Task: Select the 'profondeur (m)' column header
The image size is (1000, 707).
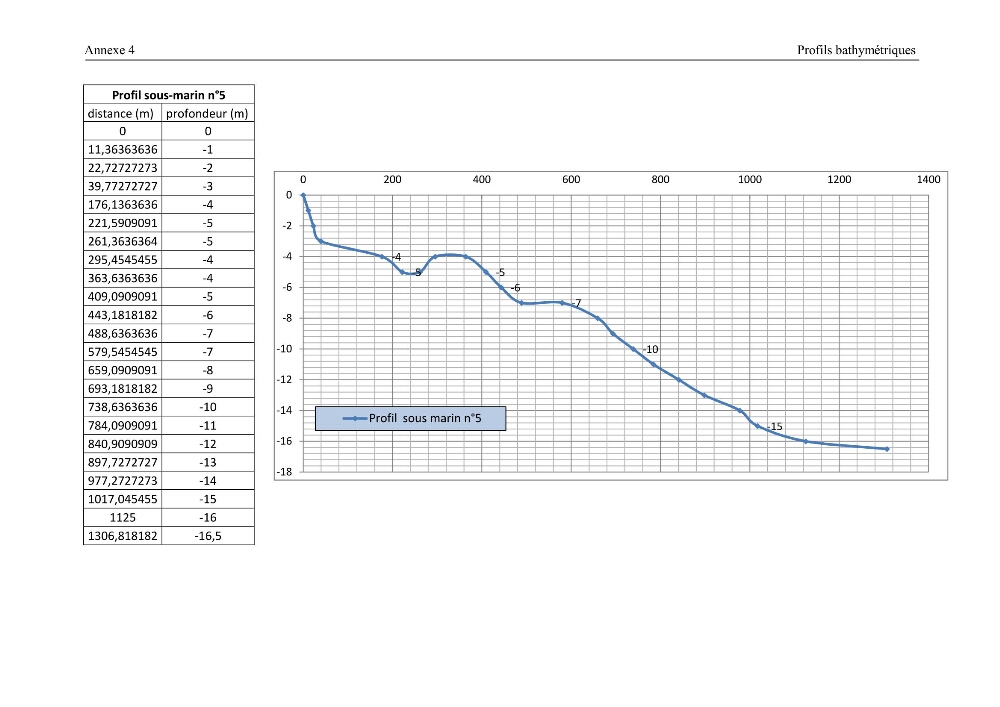Action: [207, 113]
